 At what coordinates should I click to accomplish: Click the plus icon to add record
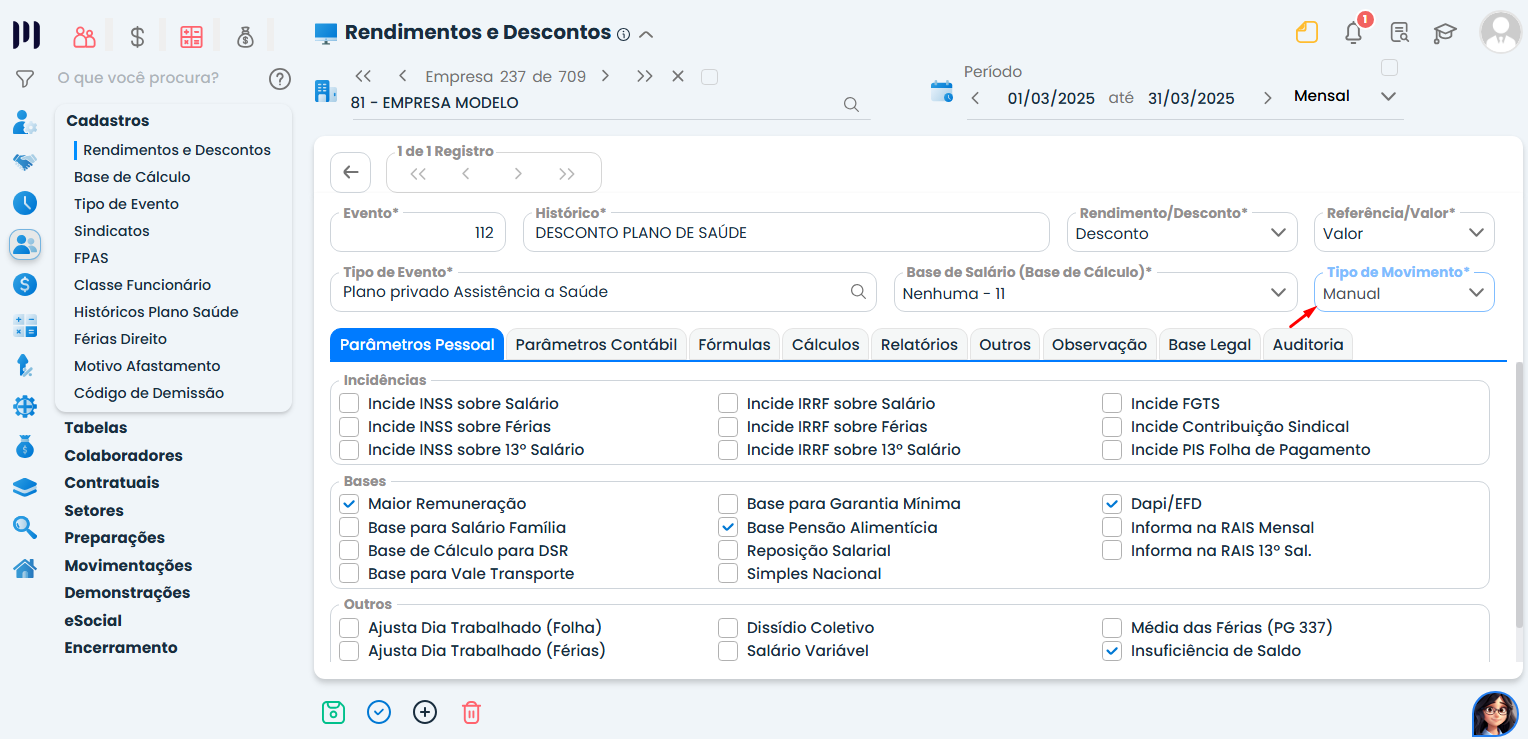pos(425,712)
